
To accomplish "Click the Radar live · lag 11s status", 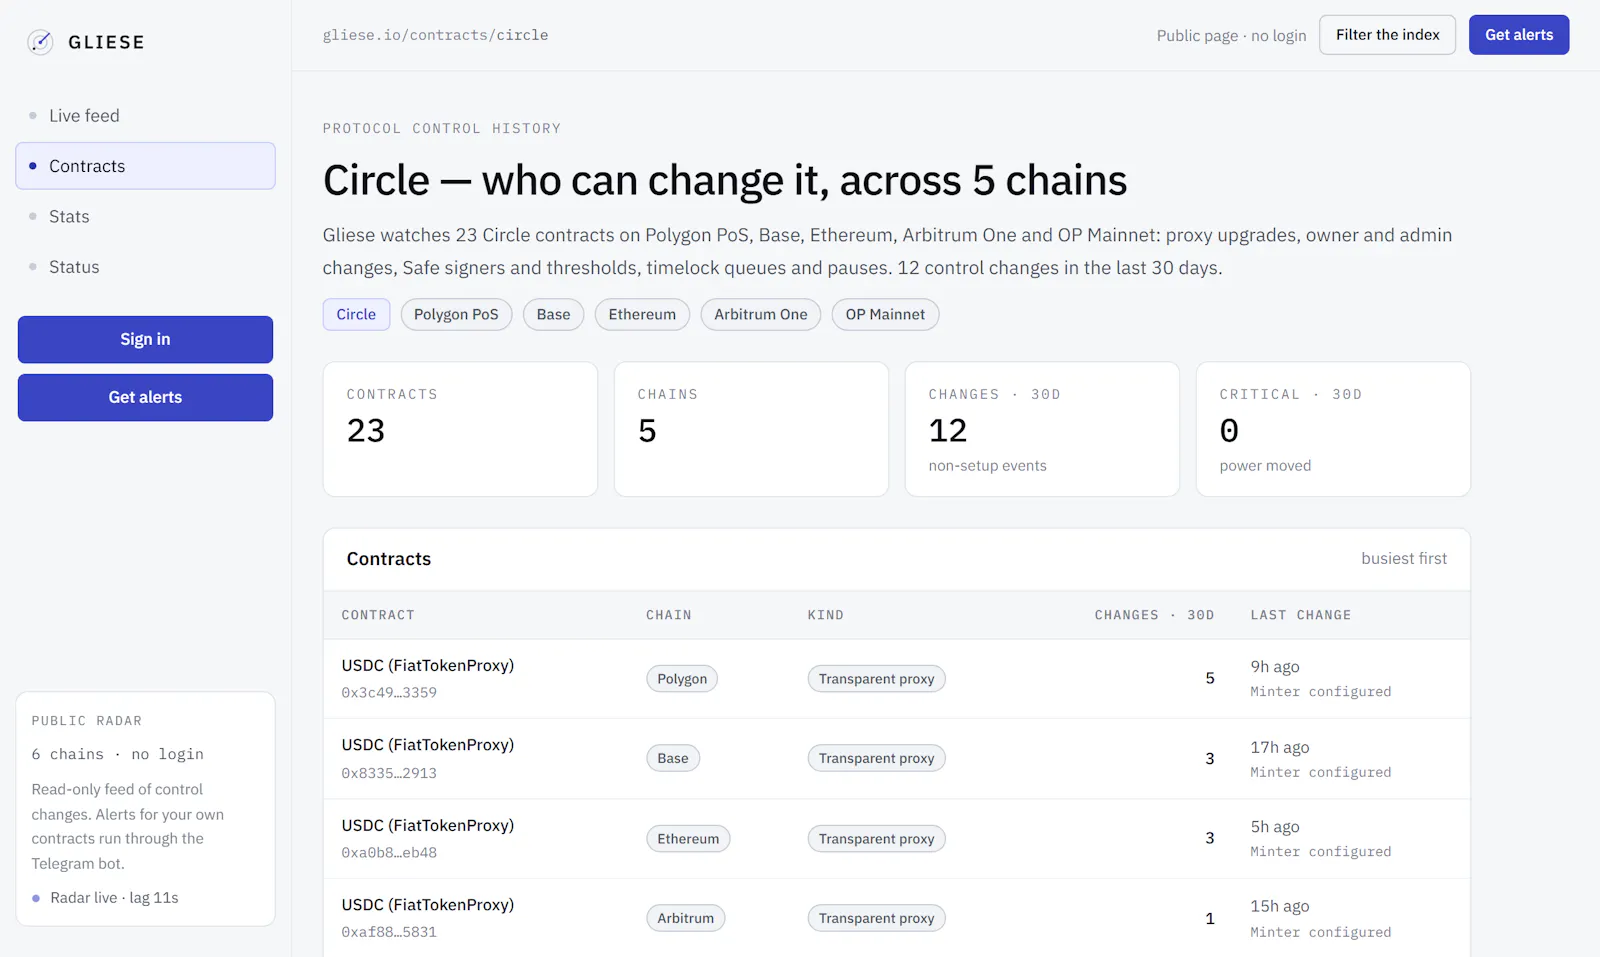I will pos(105,898).
